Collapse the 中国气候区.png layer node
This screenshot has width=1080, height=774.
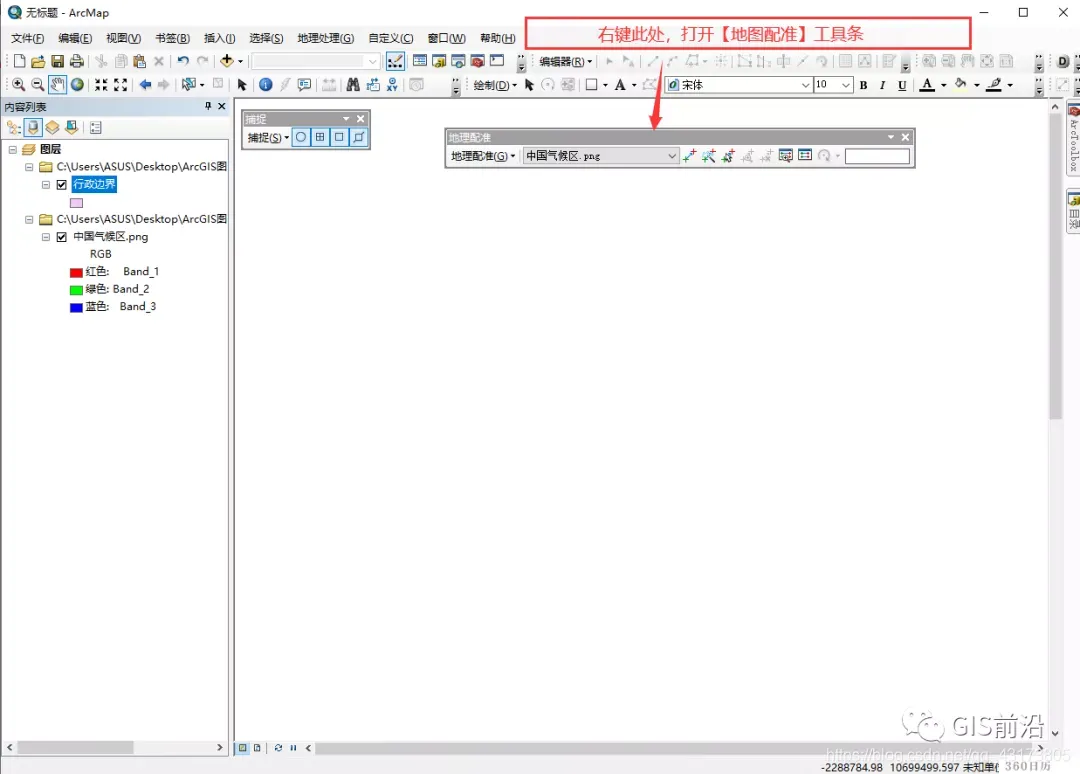point(45,237)
